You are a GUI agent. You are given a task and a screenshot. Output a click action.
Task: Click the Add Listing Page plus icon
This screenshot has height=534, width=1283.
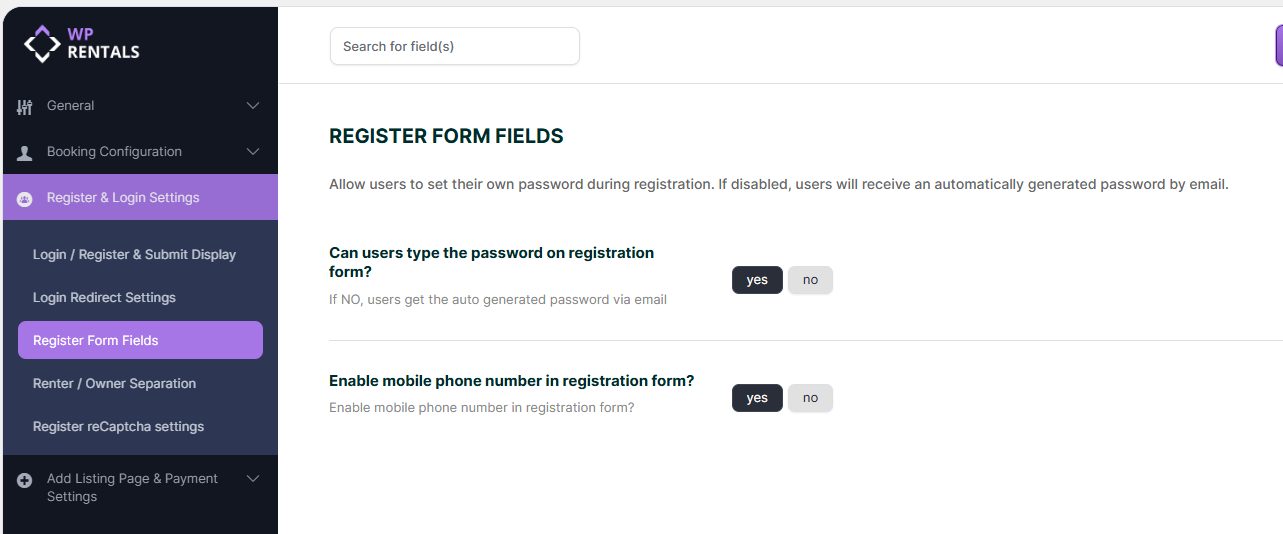click(x=25, y=480)
